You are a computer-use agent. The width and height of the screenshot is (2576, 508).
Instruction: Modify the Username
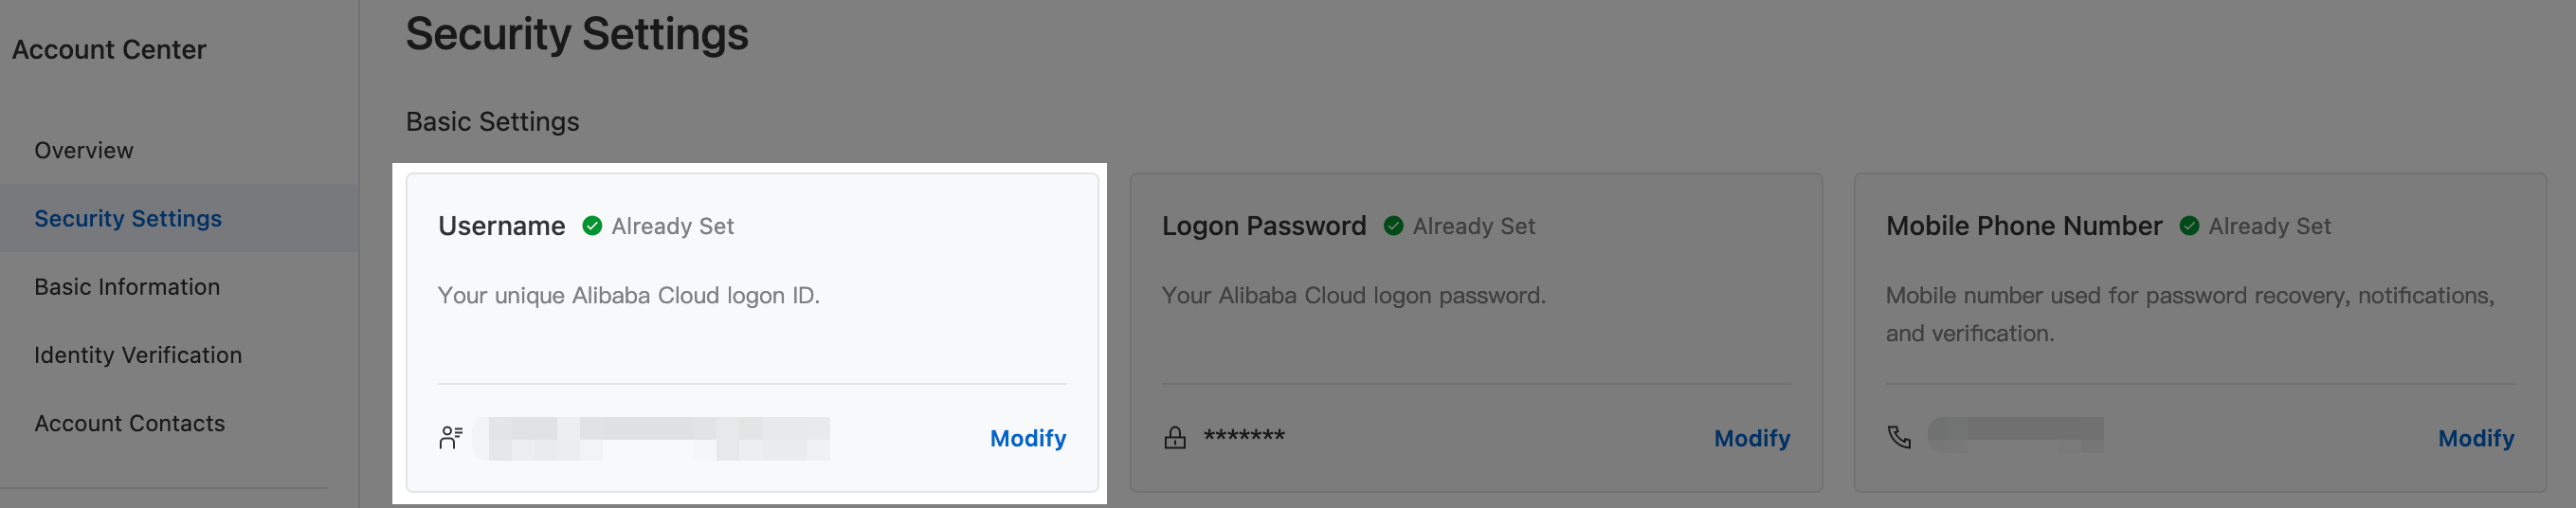(1028, 438)
